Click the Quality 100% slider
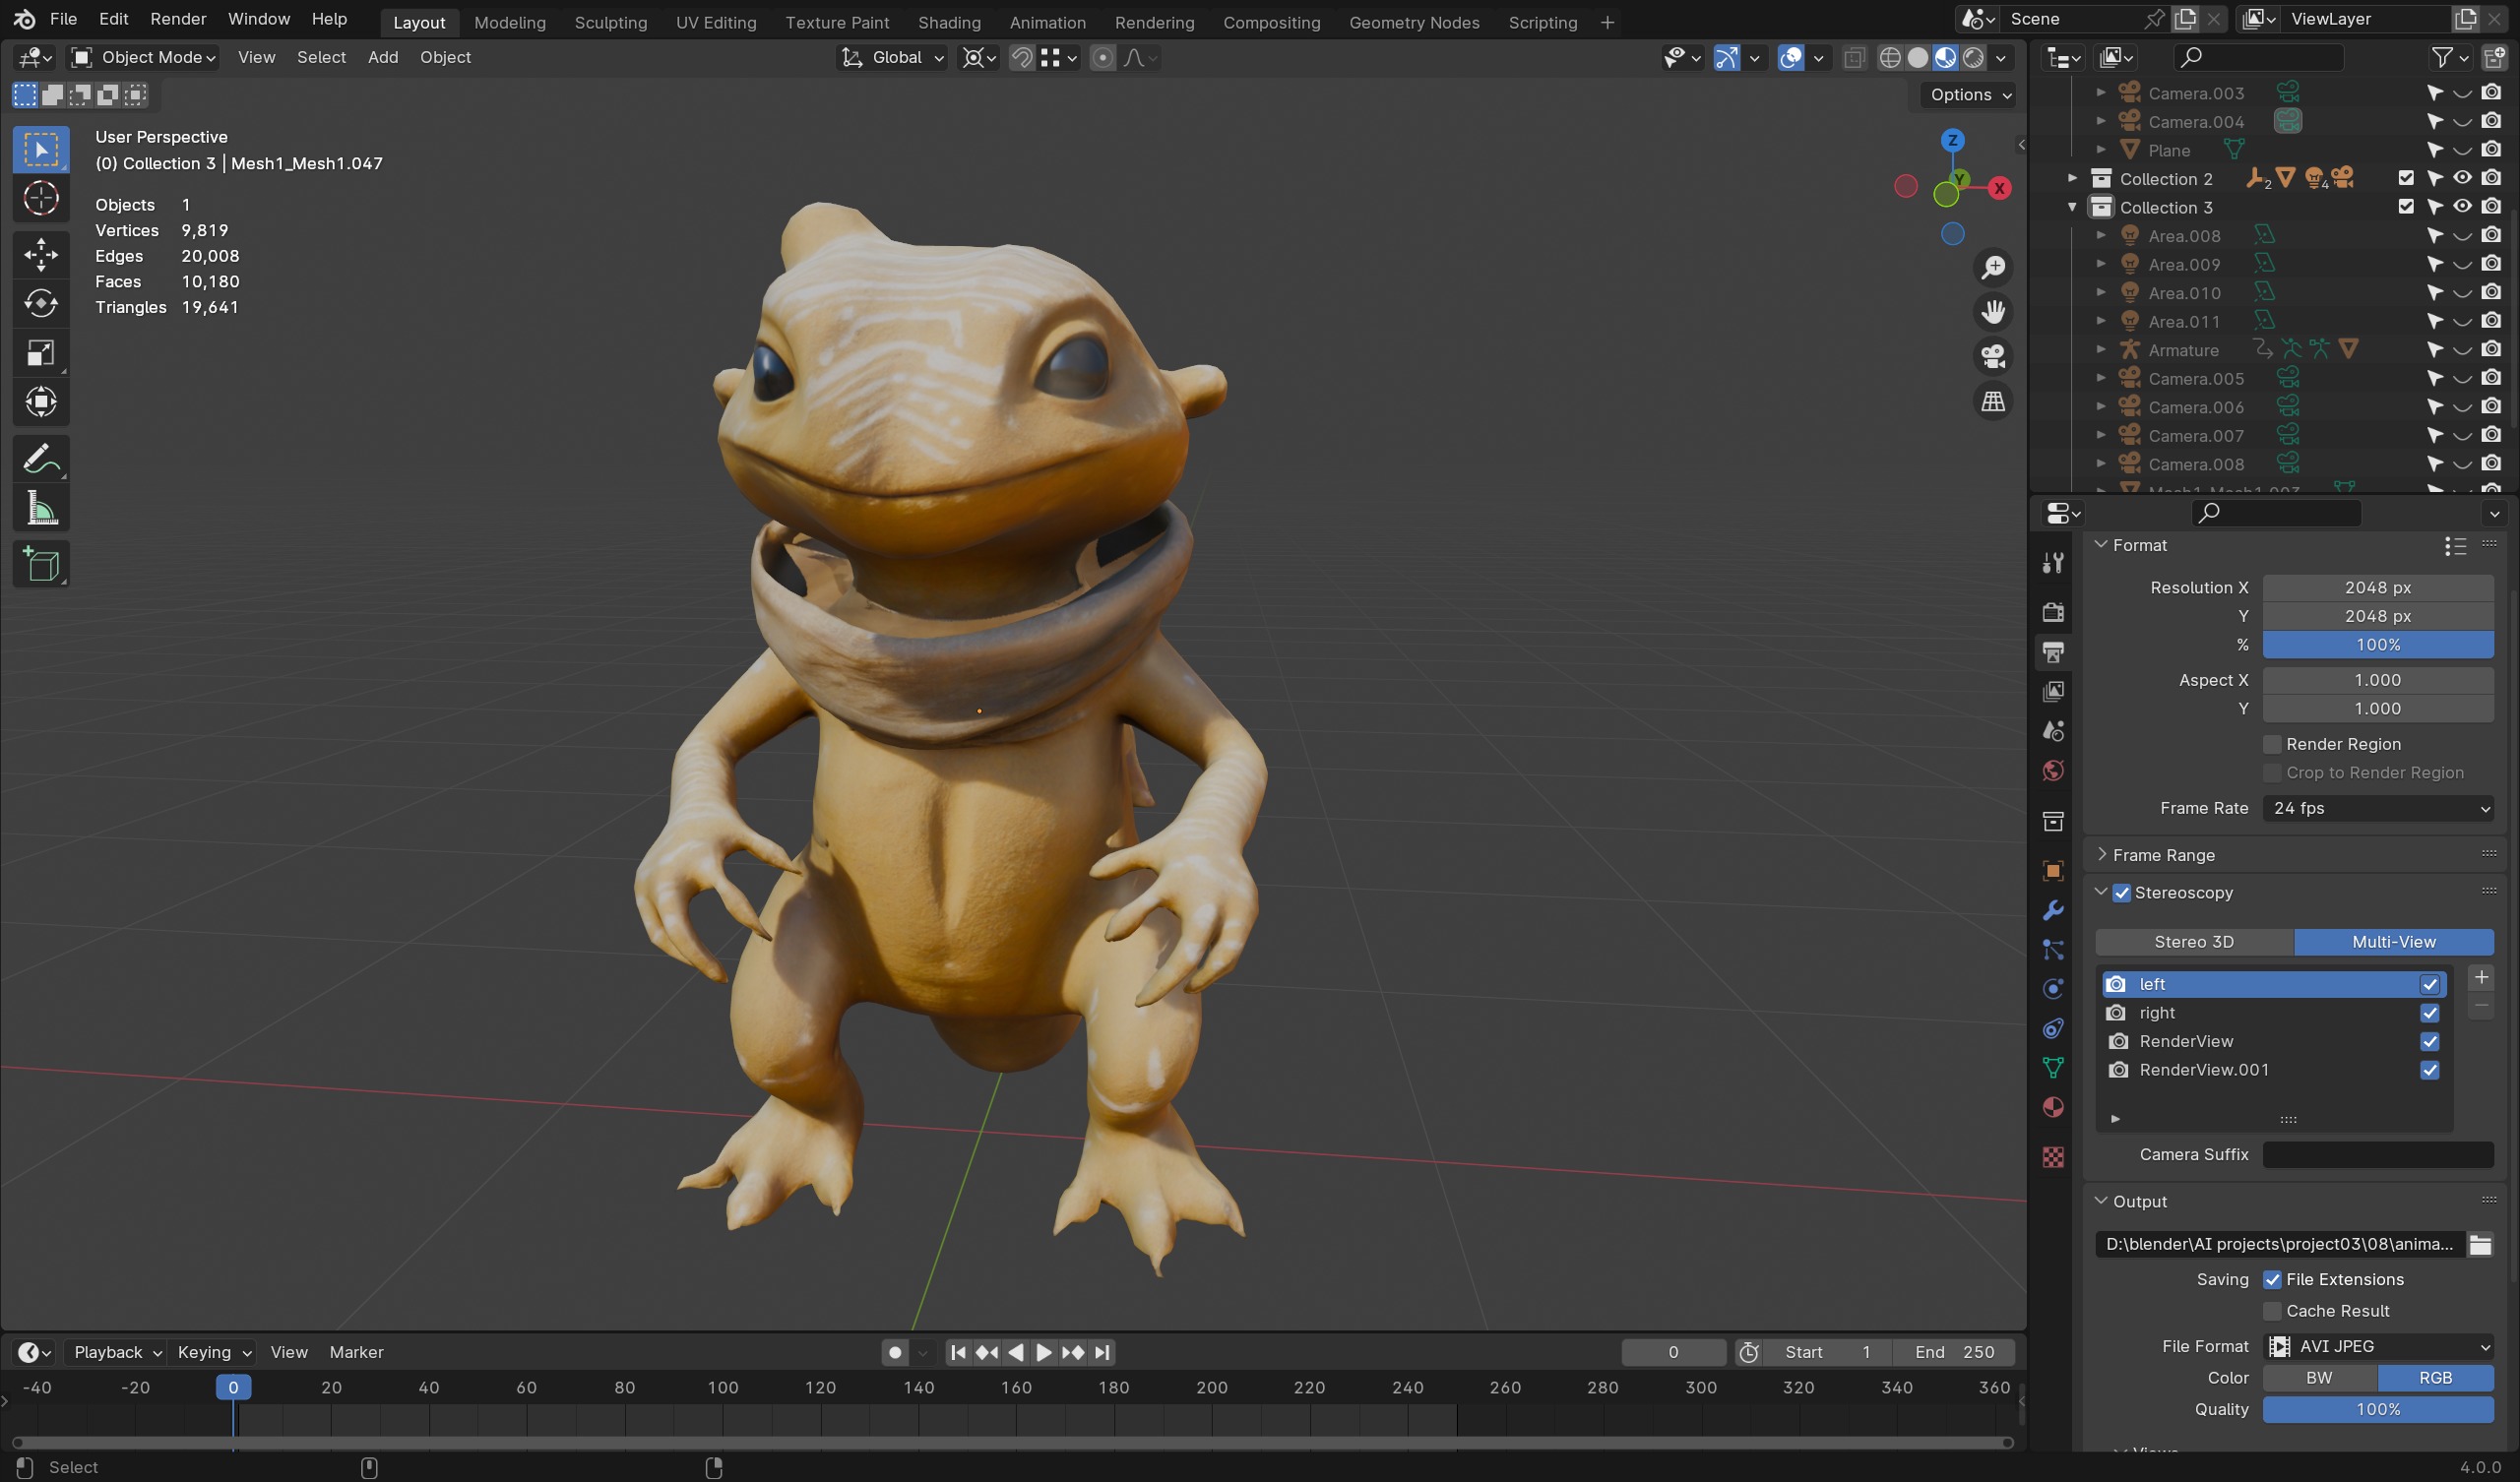The image size is (2520, 1482). point(2378,1409)
